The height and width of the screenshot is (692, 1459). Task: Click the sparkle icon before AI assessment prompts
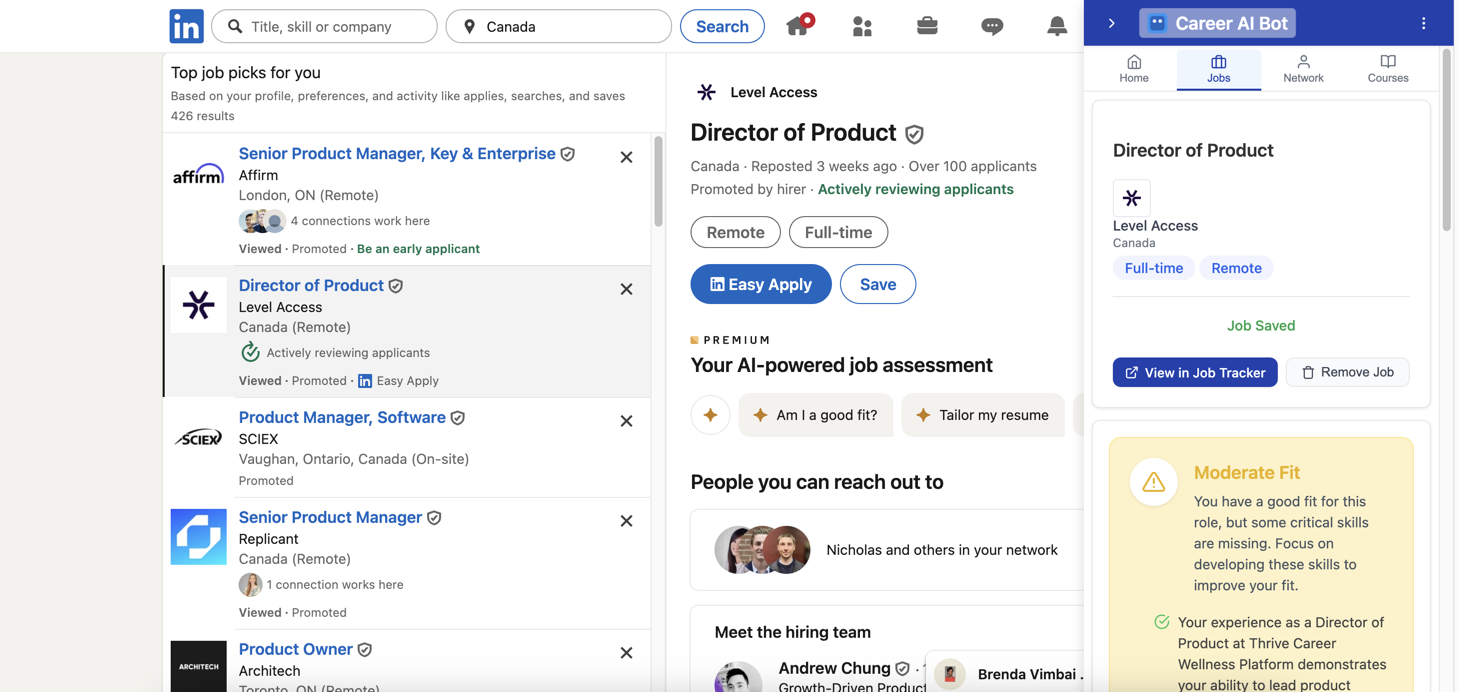pyautogui.click(x=710, y=415)
